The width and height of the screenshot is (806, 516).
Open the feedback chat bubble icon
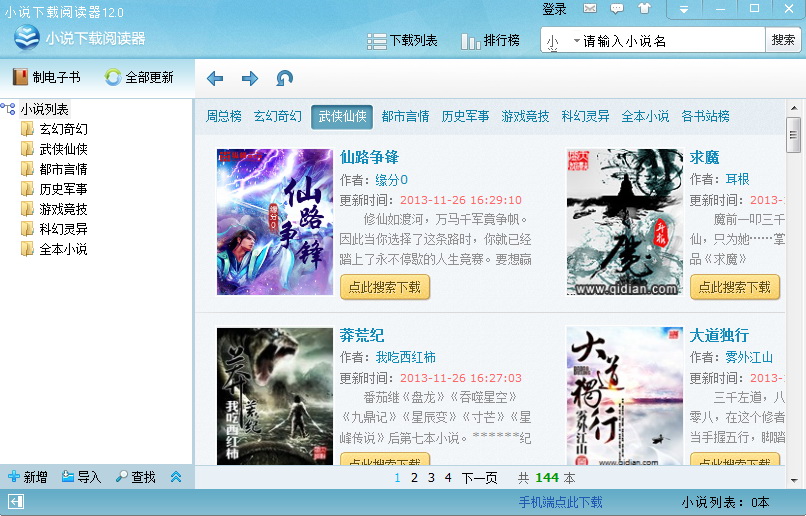click(x=617, y=8)
